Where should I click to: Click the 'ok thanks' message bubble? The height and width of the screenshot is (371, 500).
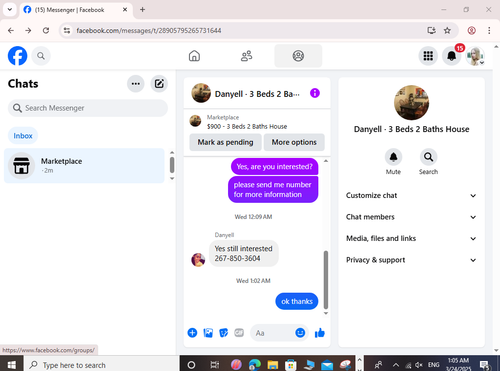tap(297, 301)
